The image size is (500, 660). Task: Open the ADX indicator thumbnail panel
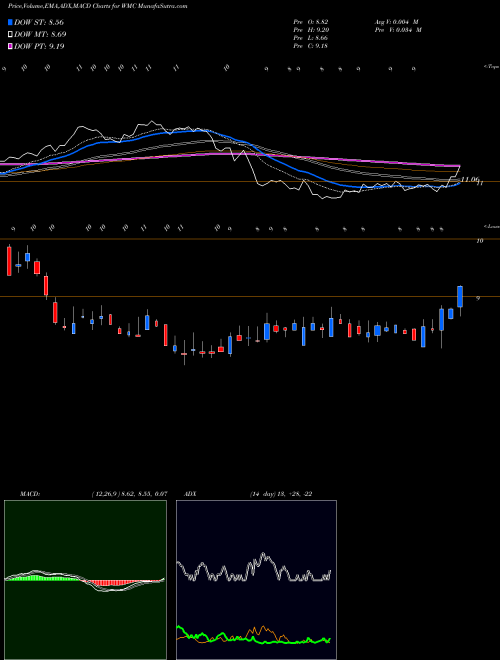256,580
